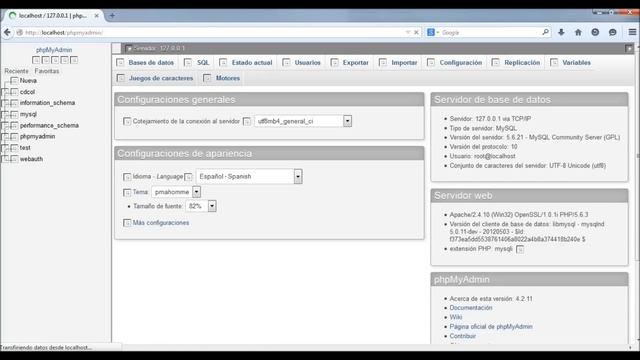This screenshot has height=360, width=640.
Task: Click the search engine selector icon
Action: click(432, 32)
